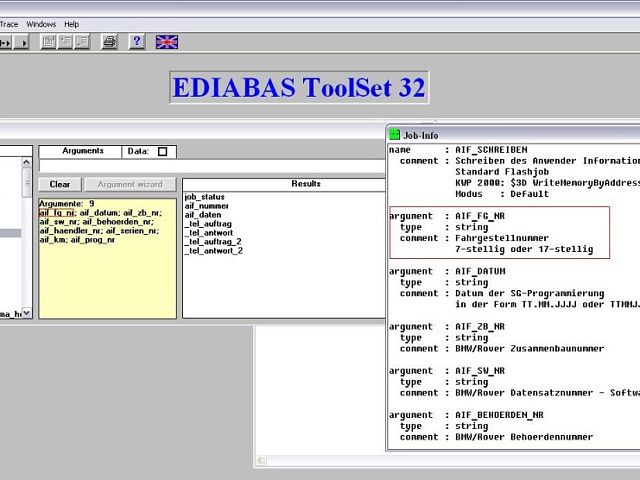Click aif_serien_nr in the Argumente box
The height and width of the screenshot is (480, 640).
132,231
